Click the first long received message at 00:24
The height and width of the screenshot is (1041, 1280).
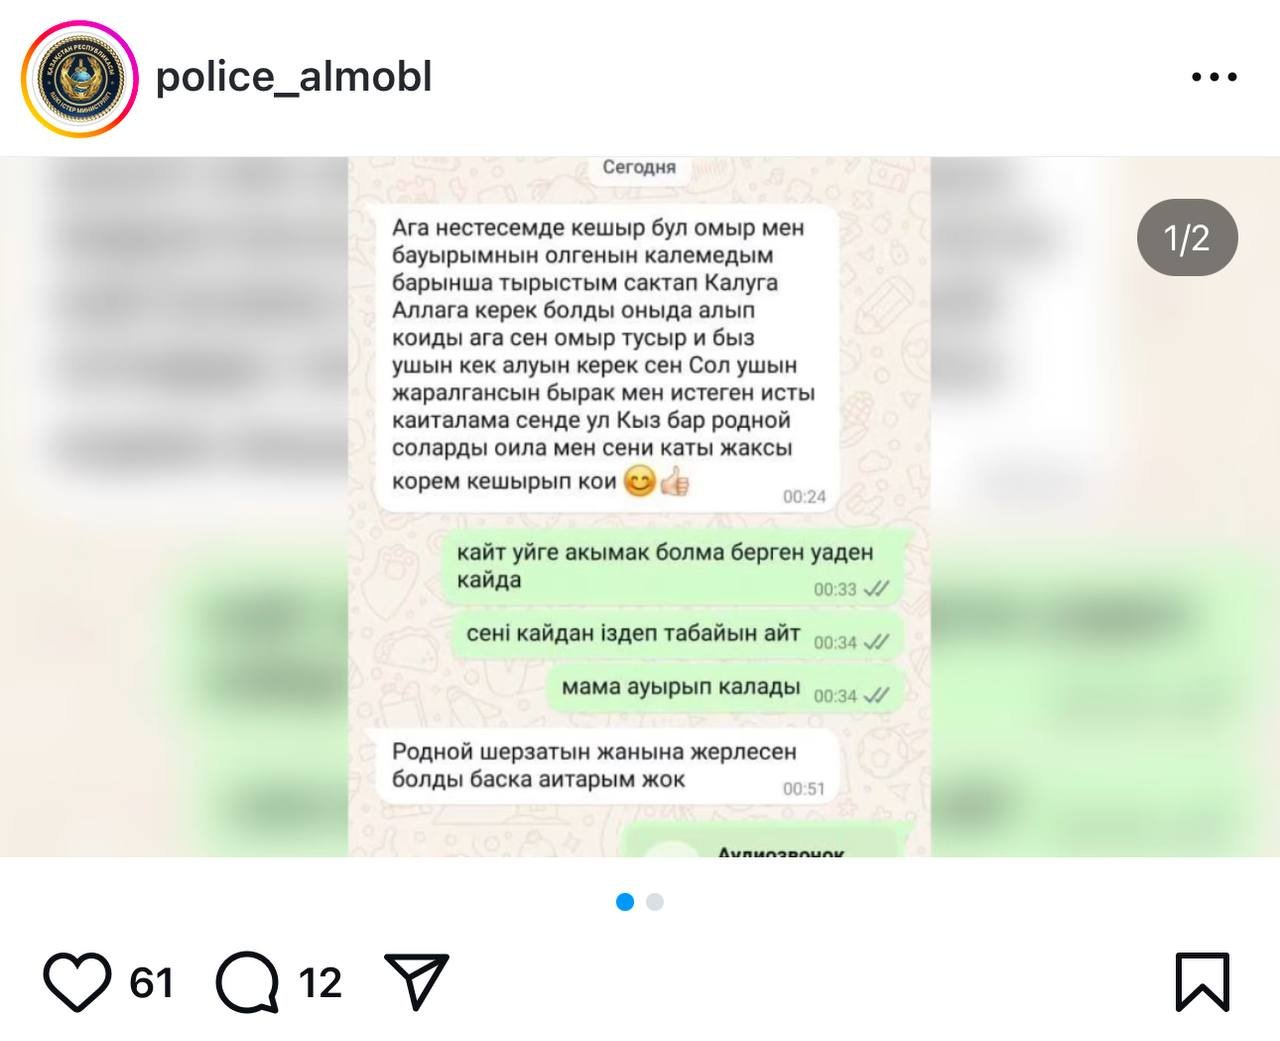tap(608, 357)
